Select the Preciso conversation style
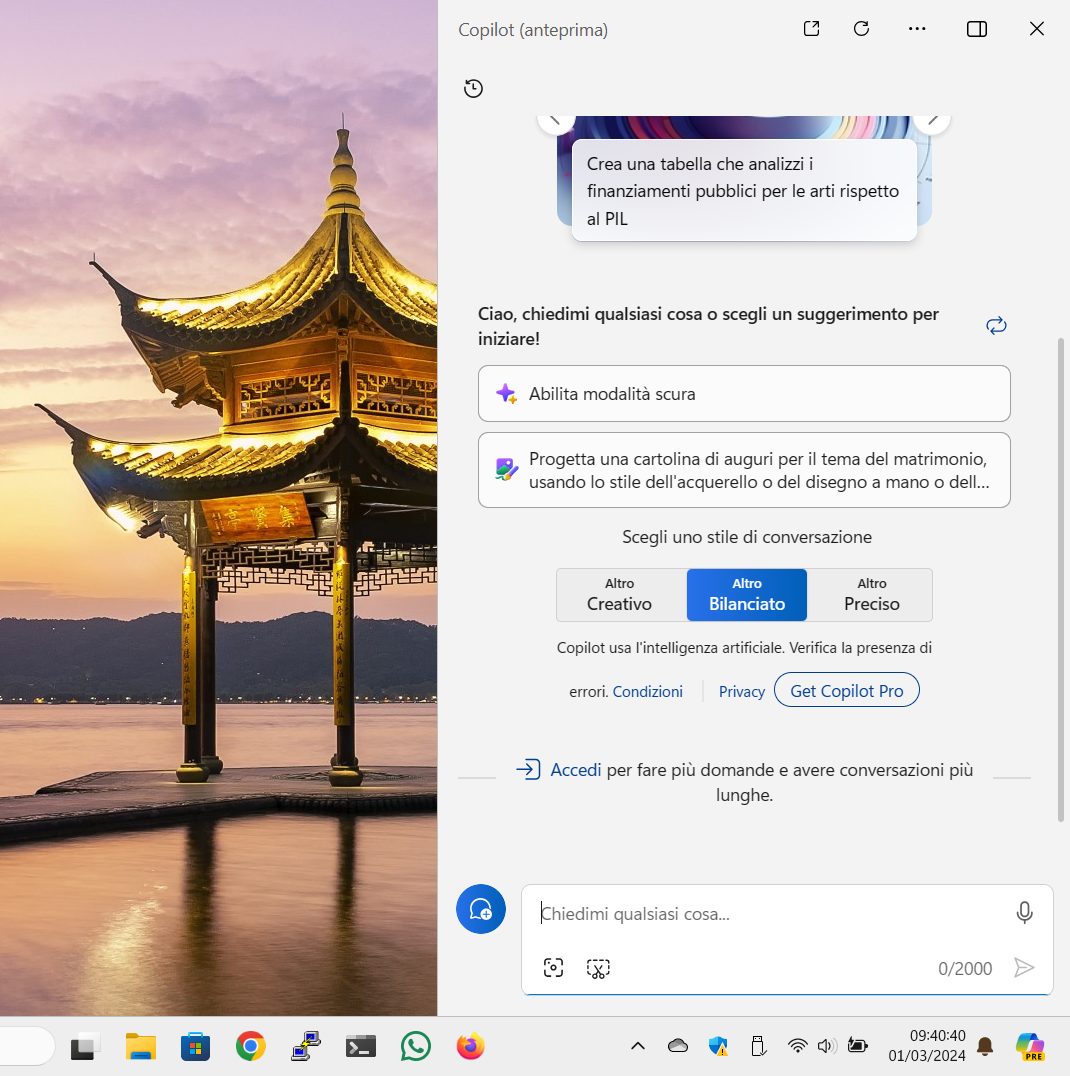 coord(870,595)
